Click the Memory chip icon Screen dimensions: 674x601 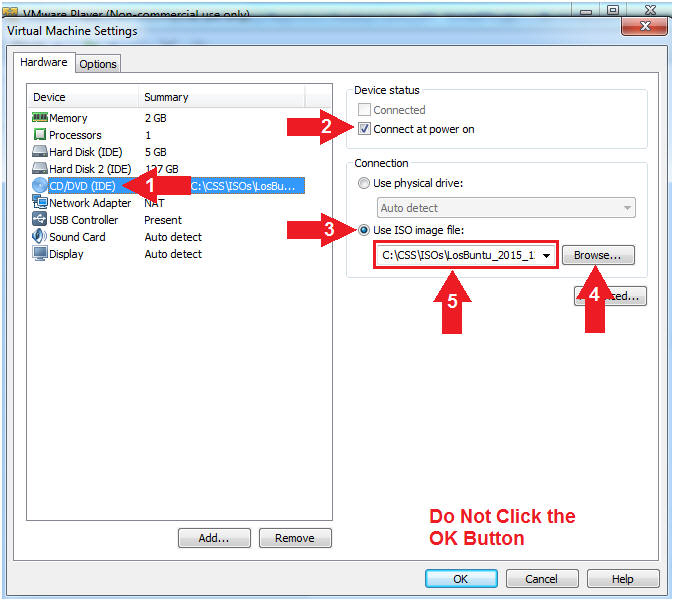coord(40,117)
